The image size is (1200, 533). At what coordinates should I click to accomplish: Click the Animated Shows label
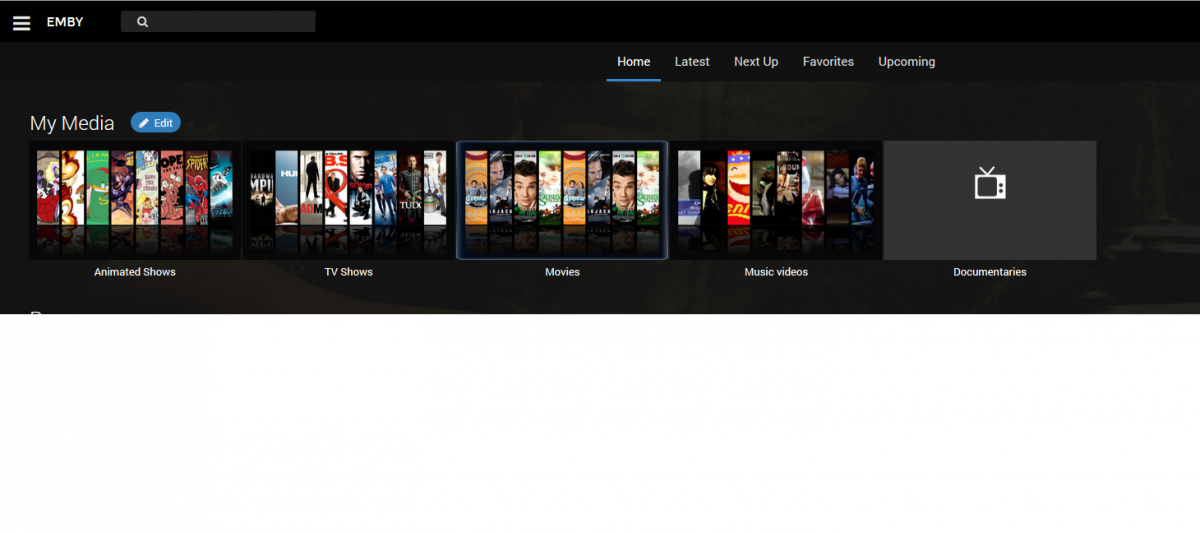135,272
